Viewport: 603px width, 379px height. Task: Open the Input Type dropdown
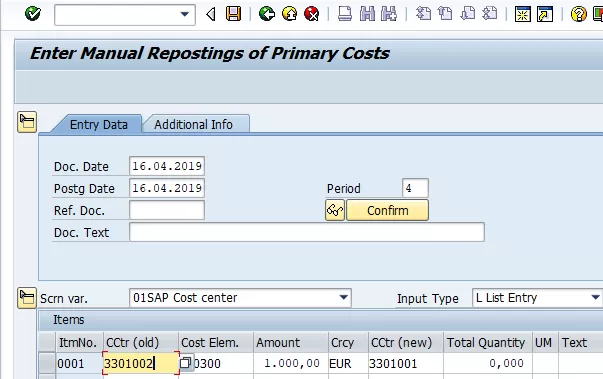tap(595, 298)
